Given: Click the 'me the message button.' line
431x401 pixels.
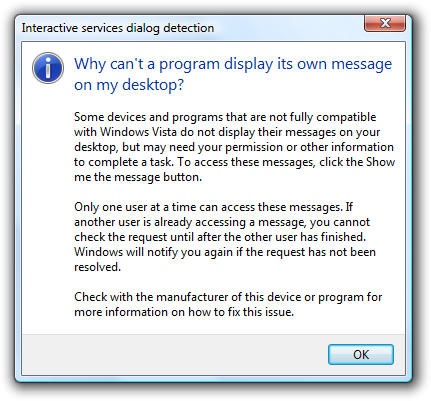Looking at the screenshot, I should coord(138,177).
